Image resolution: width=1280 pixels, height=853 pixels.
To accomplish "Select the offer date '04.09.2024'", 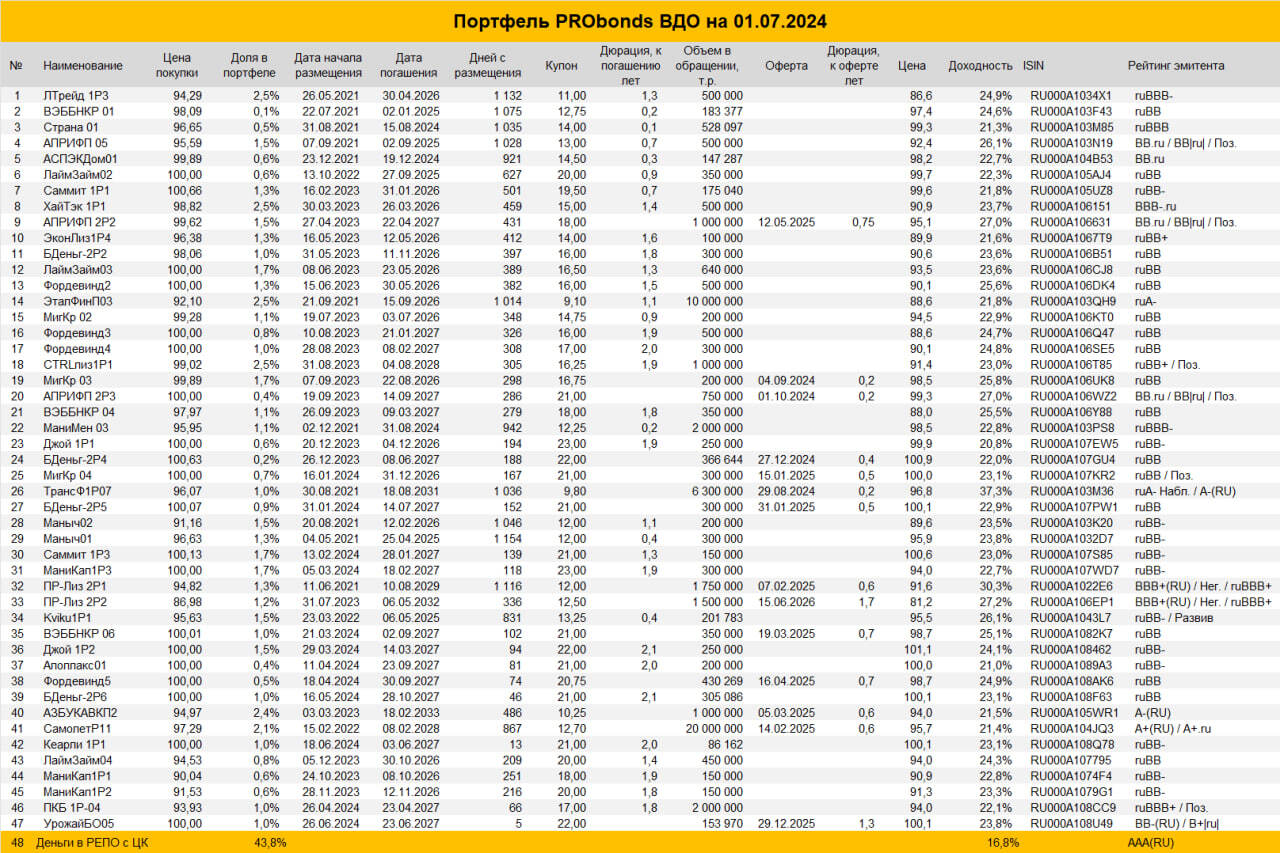I will [786, 380].
